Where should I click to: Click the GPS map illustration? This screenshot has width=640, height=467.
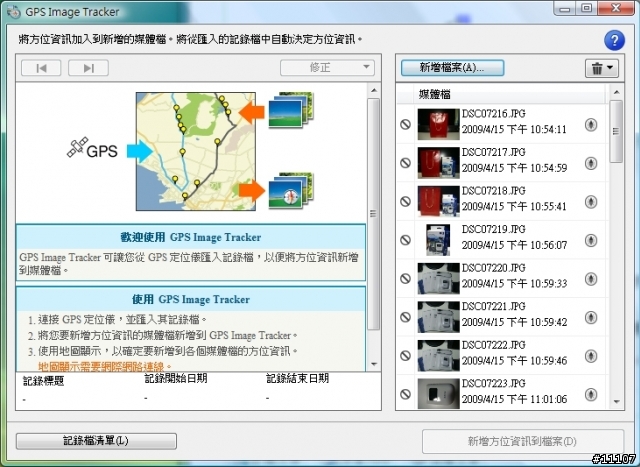click(196, 151)
